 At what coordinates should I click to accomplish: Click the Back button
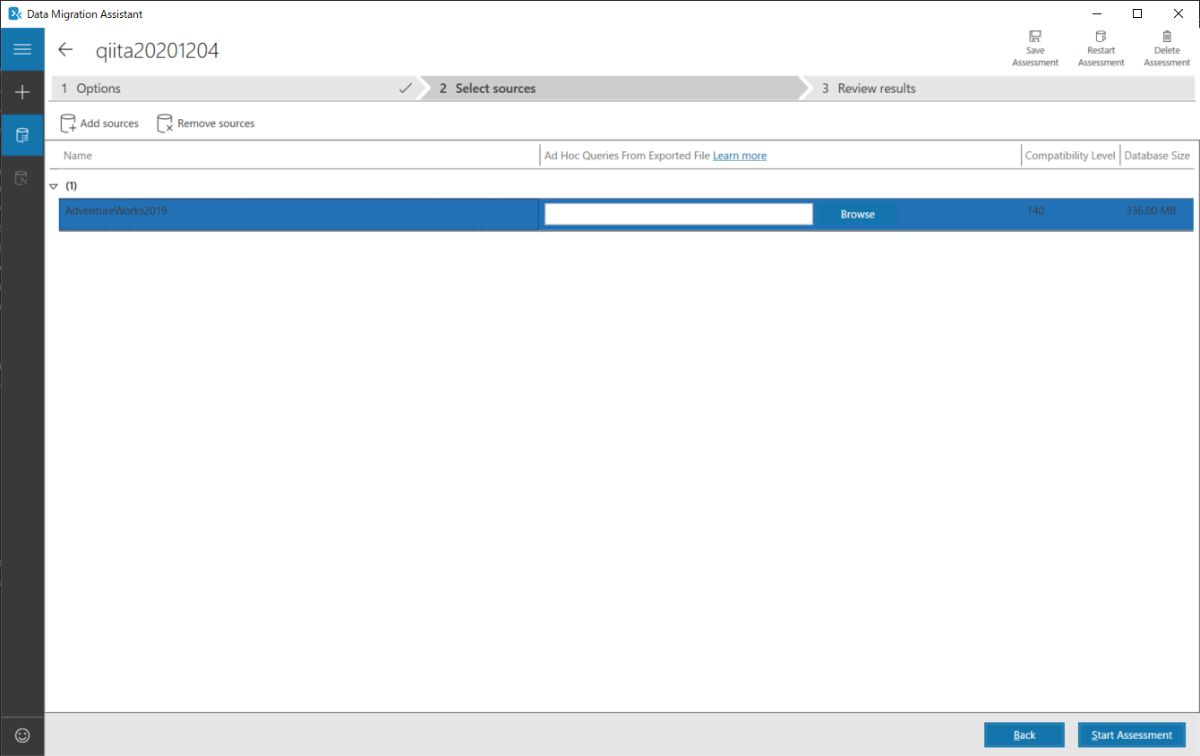click(x=1024, y=735)
